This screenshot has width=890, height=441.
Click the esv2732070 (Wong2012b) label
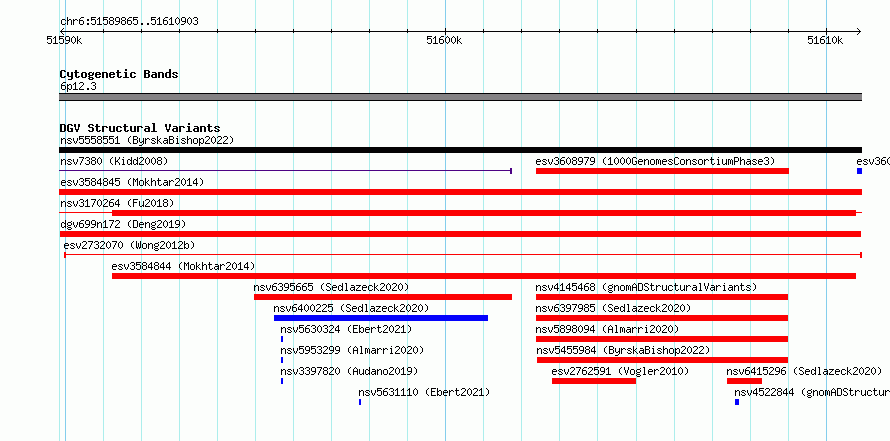(x=129, y=245)
